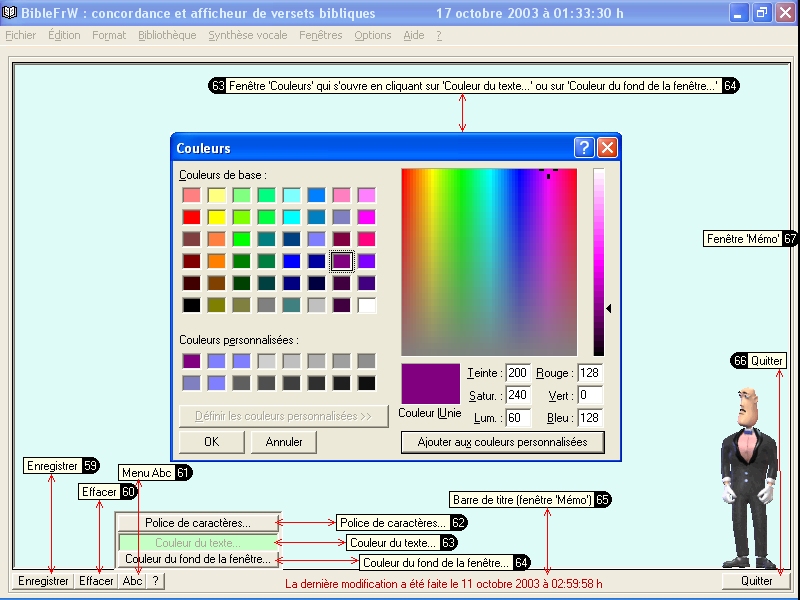The width and height of the screenshot is (800, 600).
Task: Click the luminosity slider bar
Action: [x=598, y=262]
